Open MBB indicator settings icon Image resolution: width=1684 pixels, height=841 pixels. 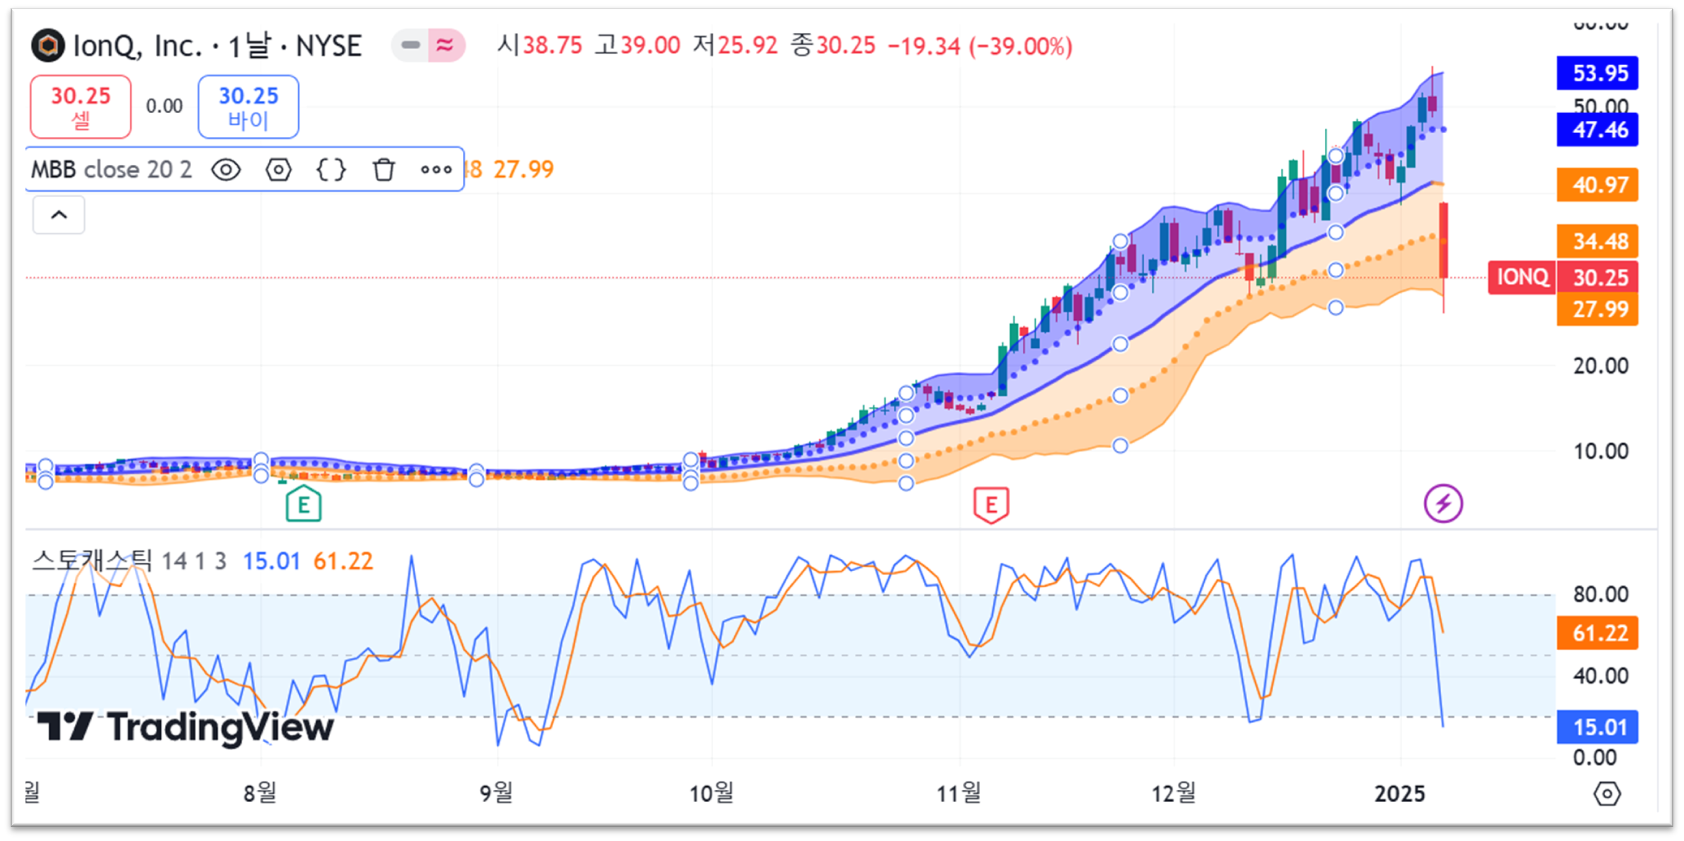(278, 170)
